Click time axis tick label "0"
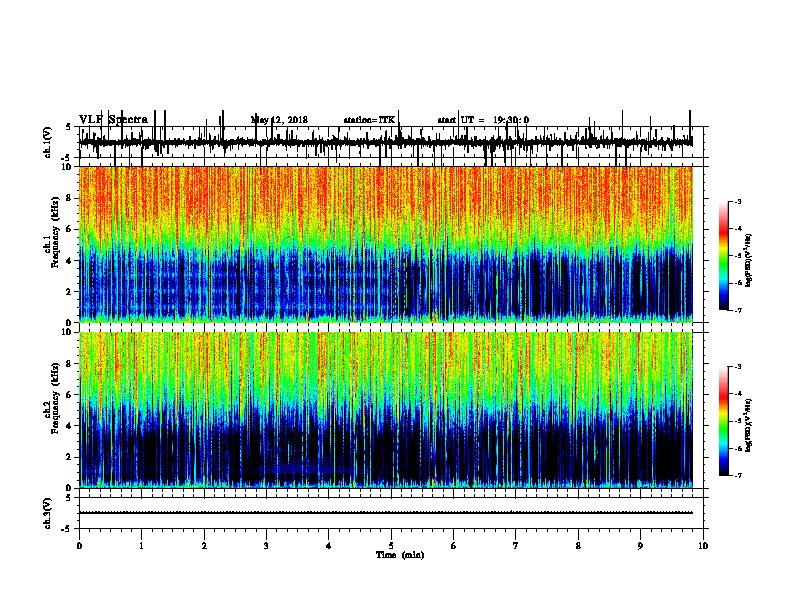 tap(79, 546)
